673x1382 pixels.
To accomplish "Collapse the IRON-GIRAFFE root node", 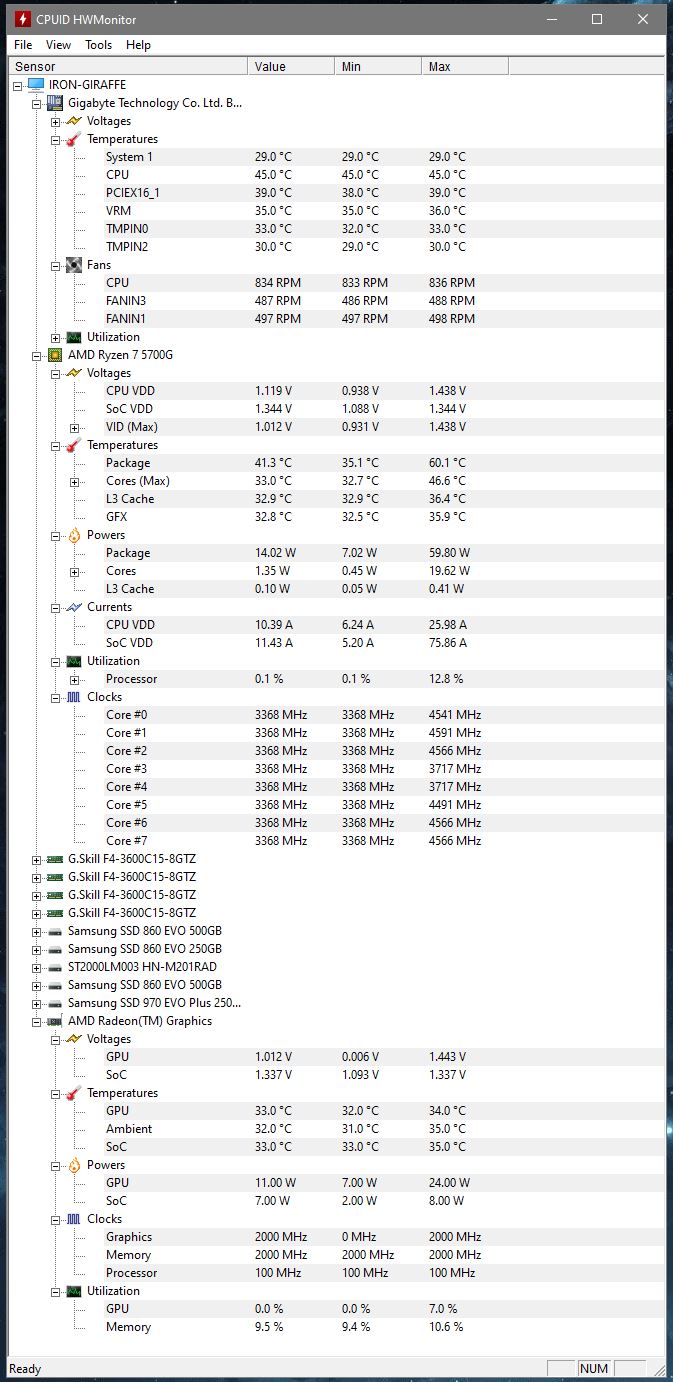I will [x=19, y=85].
